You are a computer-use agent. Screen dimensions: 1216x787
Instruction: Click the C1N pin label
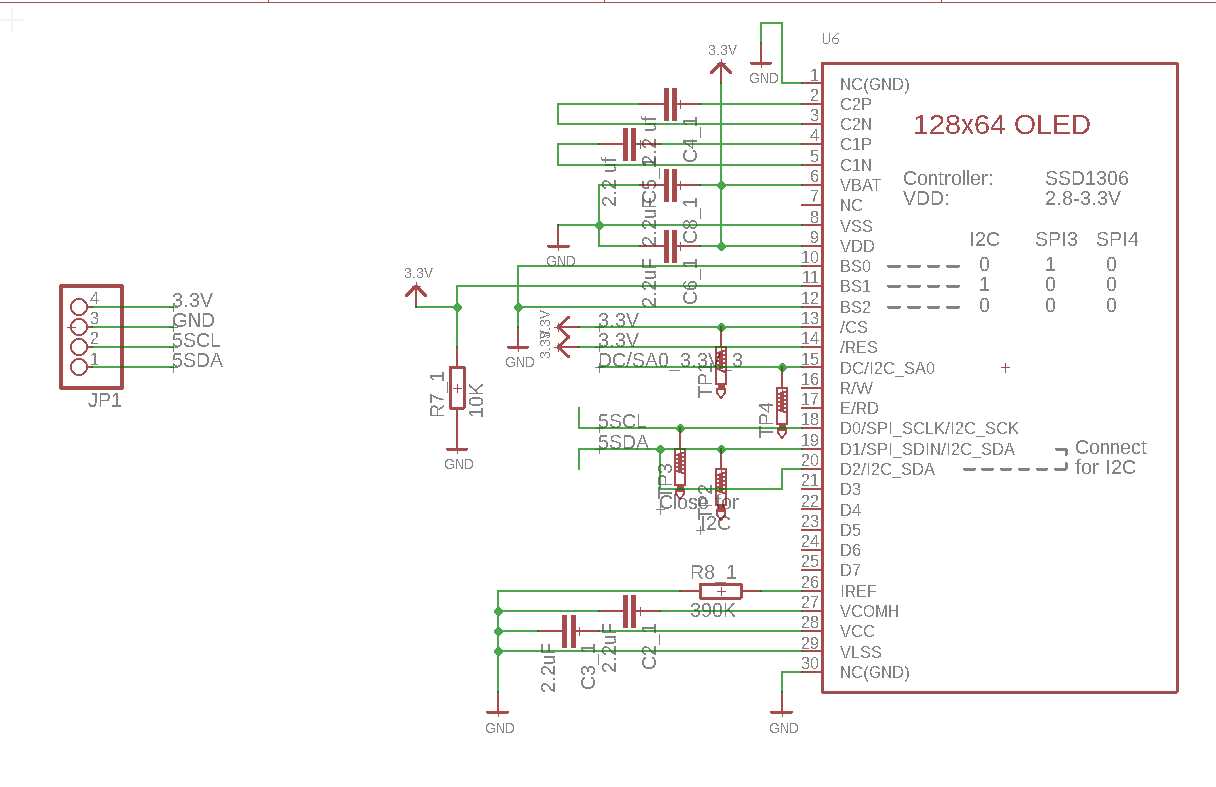tap(856, 165)
